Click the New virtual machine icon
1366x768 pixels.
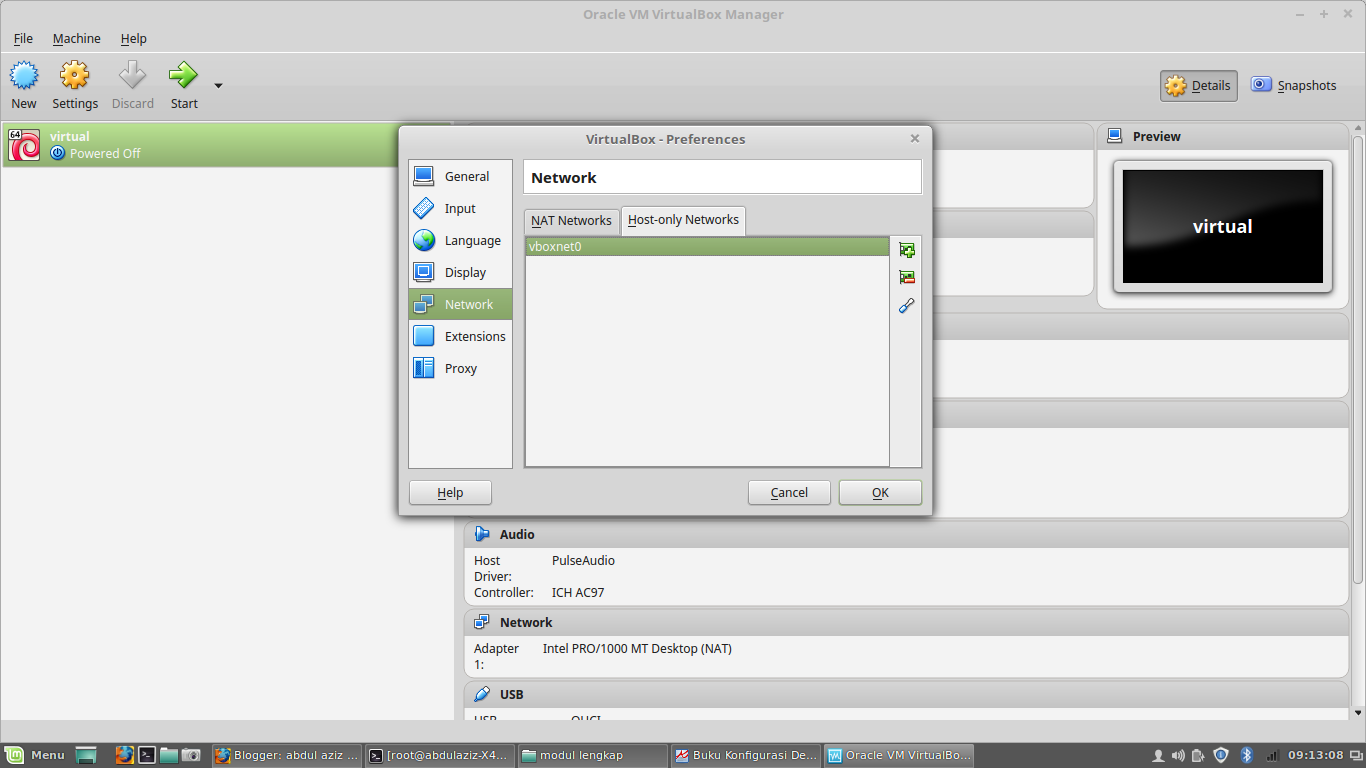coord(24,75)
